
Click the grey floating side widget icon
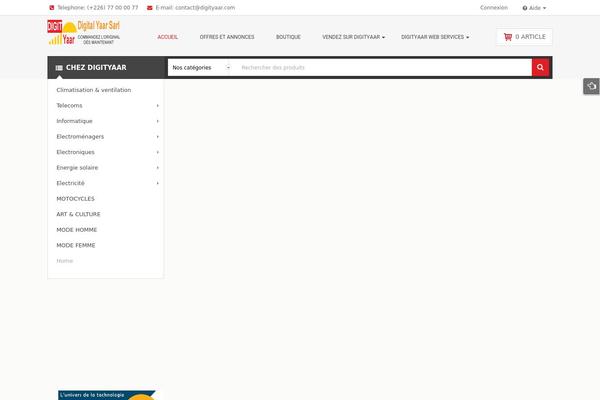click(591, 86)
